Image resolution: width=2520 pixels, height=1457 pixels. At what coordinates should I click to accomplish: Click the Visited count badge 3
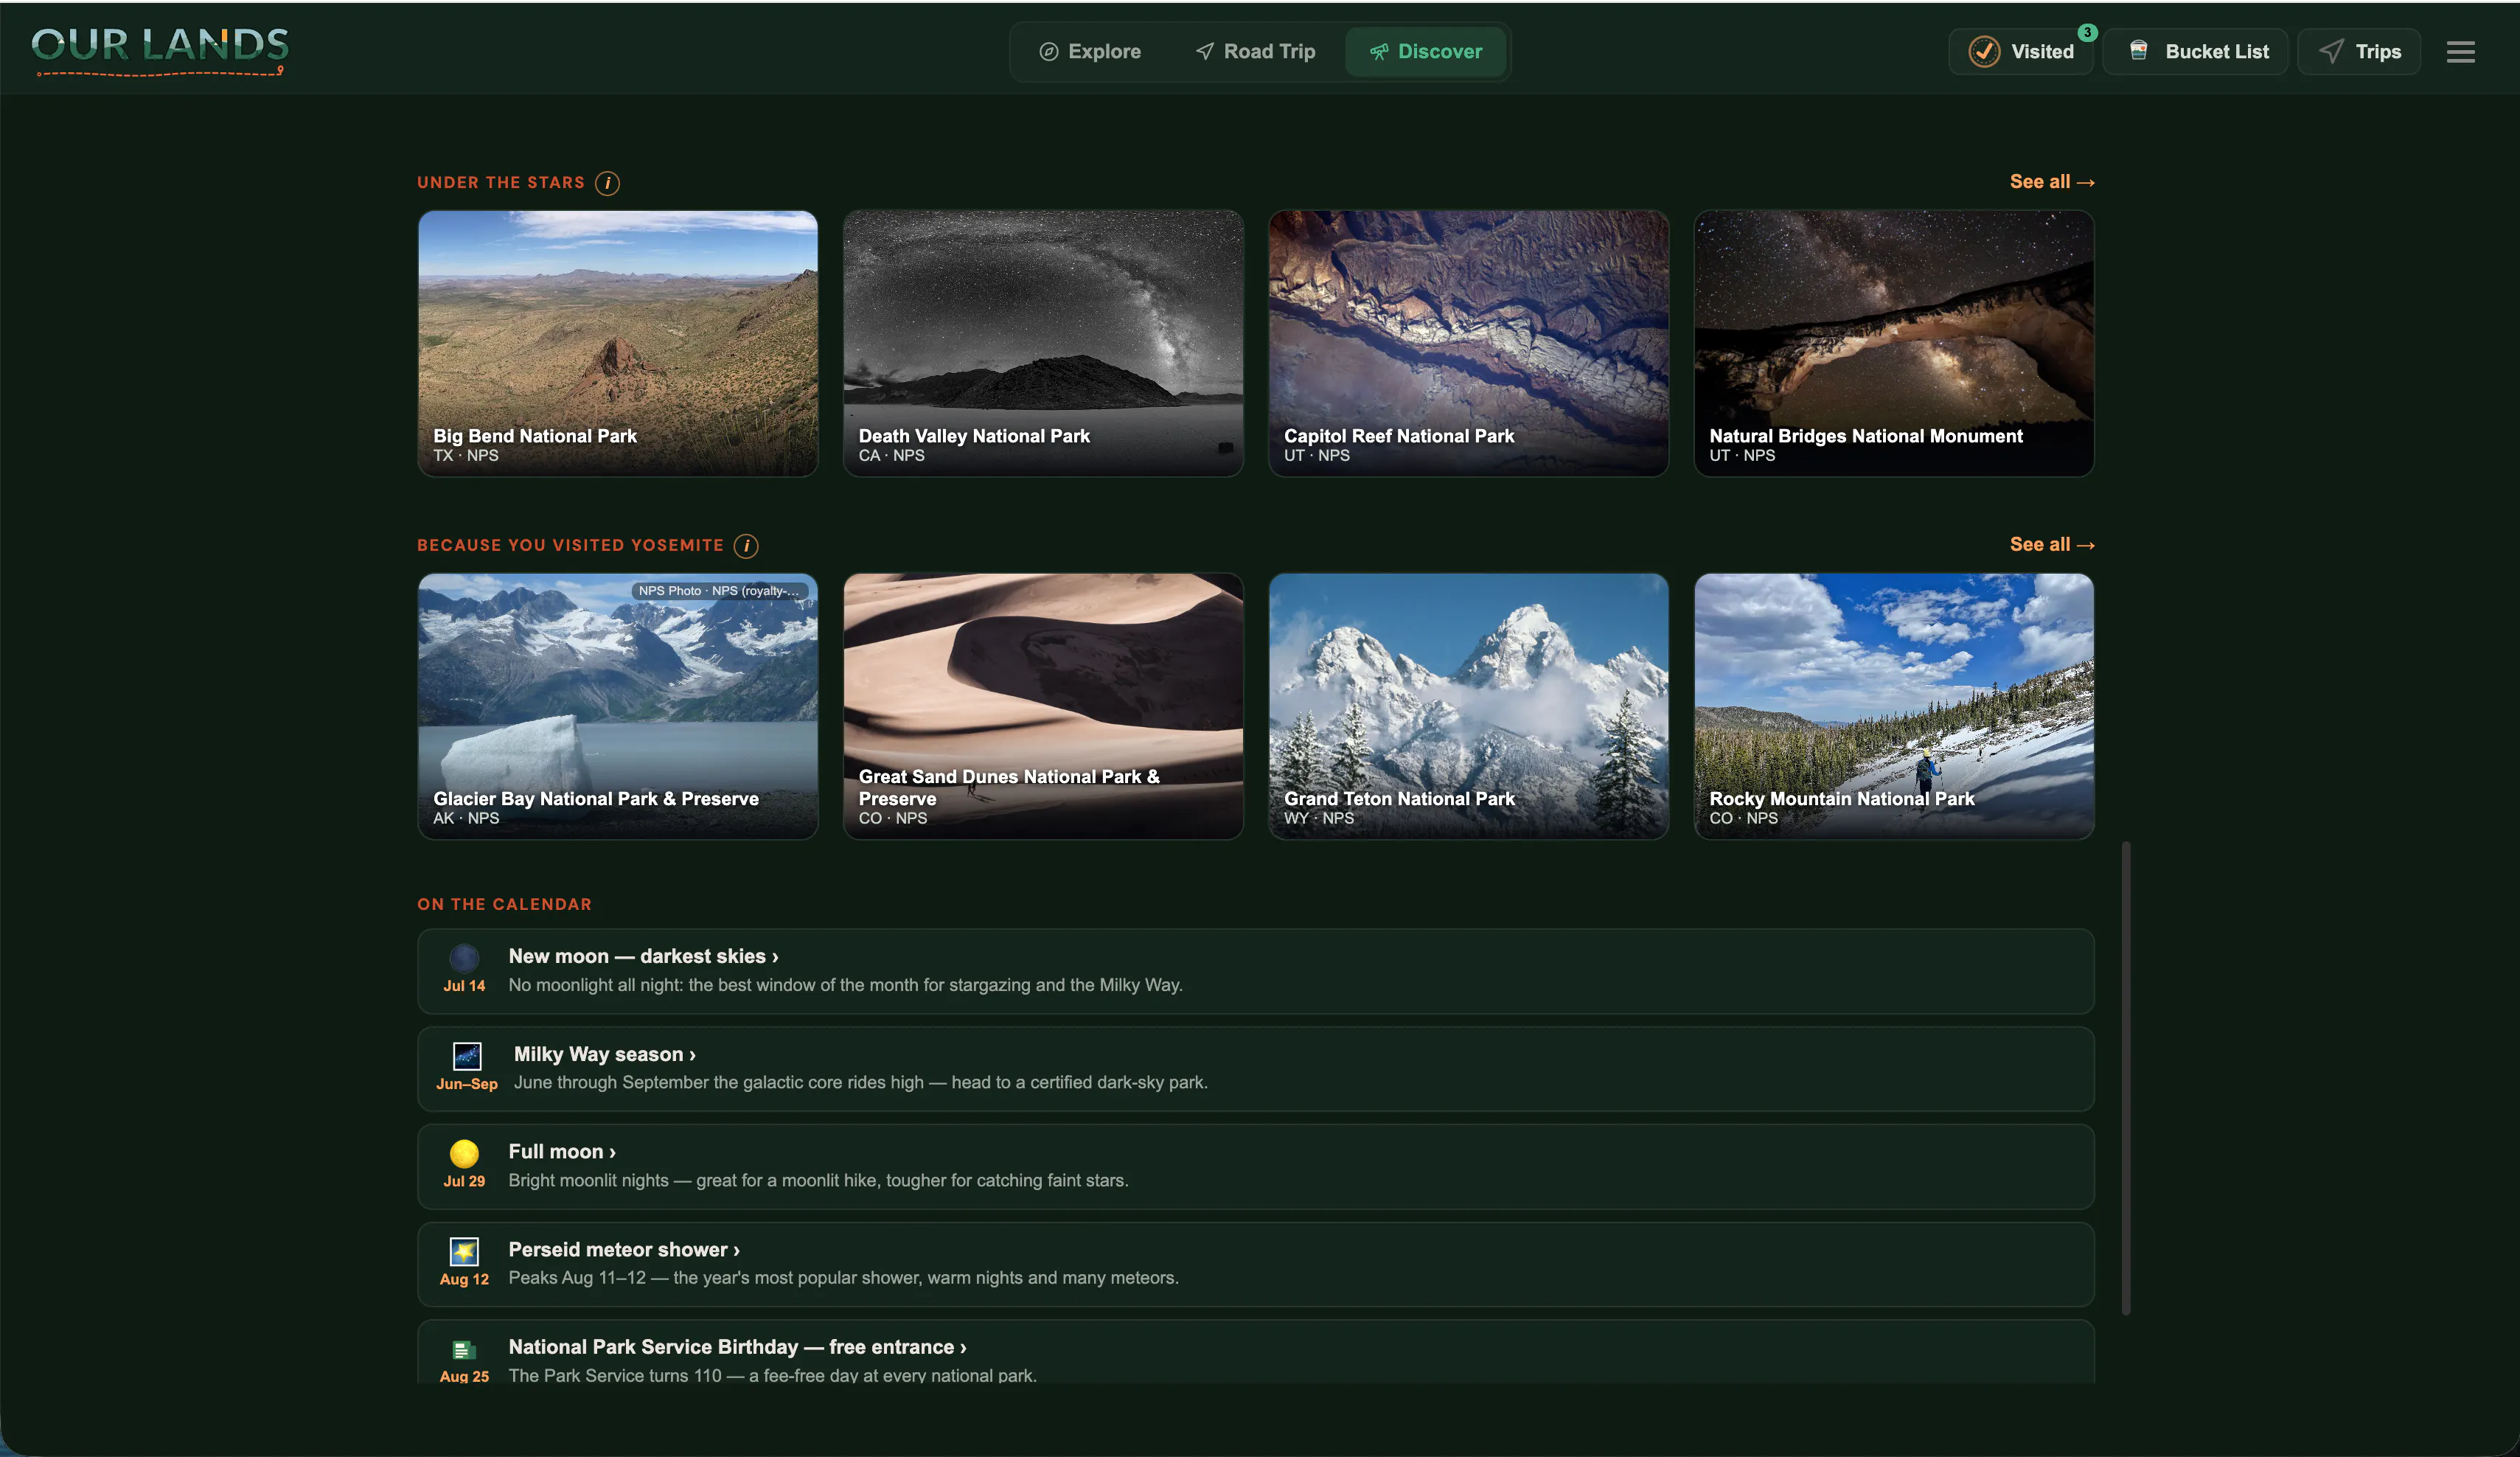[x=2087, y=32]
